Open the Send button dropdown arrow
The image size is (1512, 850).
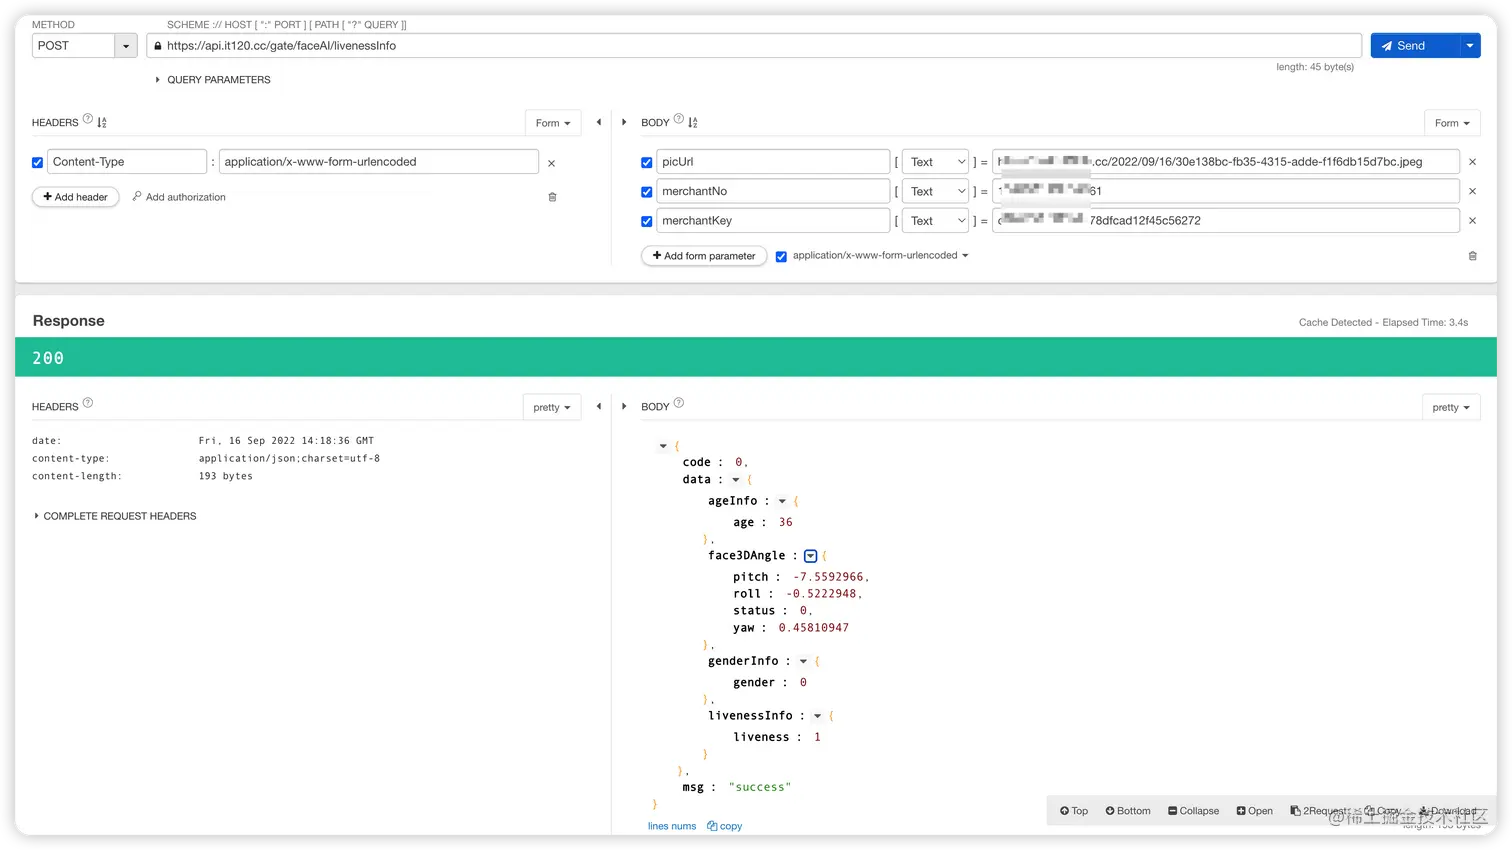click(x=1470, y=46)
